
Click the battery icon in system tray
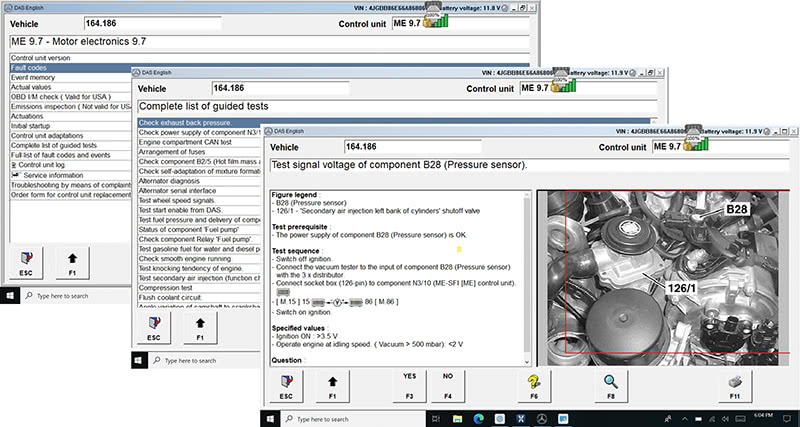tap(698, 419)
